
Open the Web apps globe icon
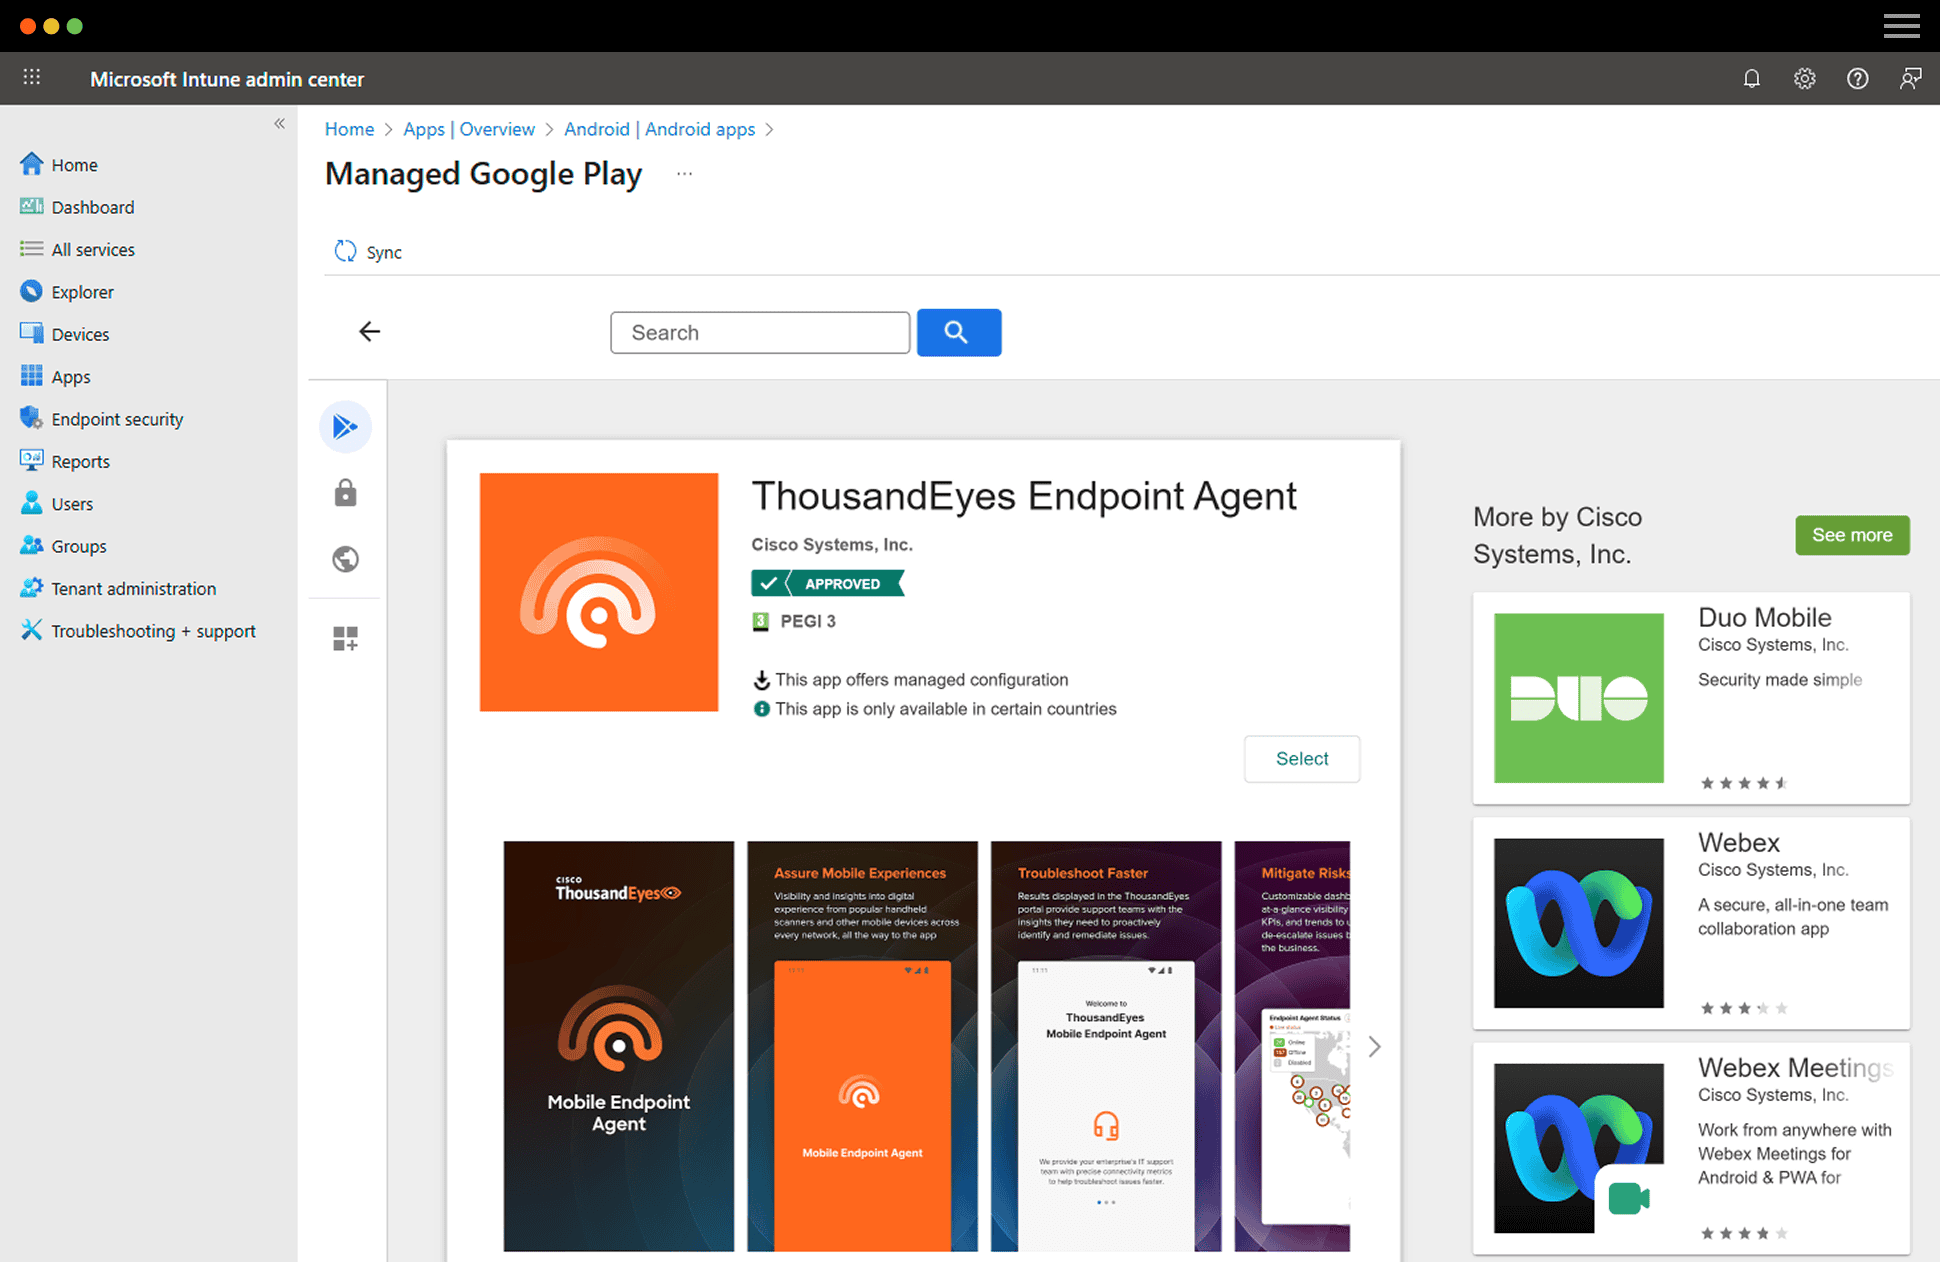click(345, 559)
